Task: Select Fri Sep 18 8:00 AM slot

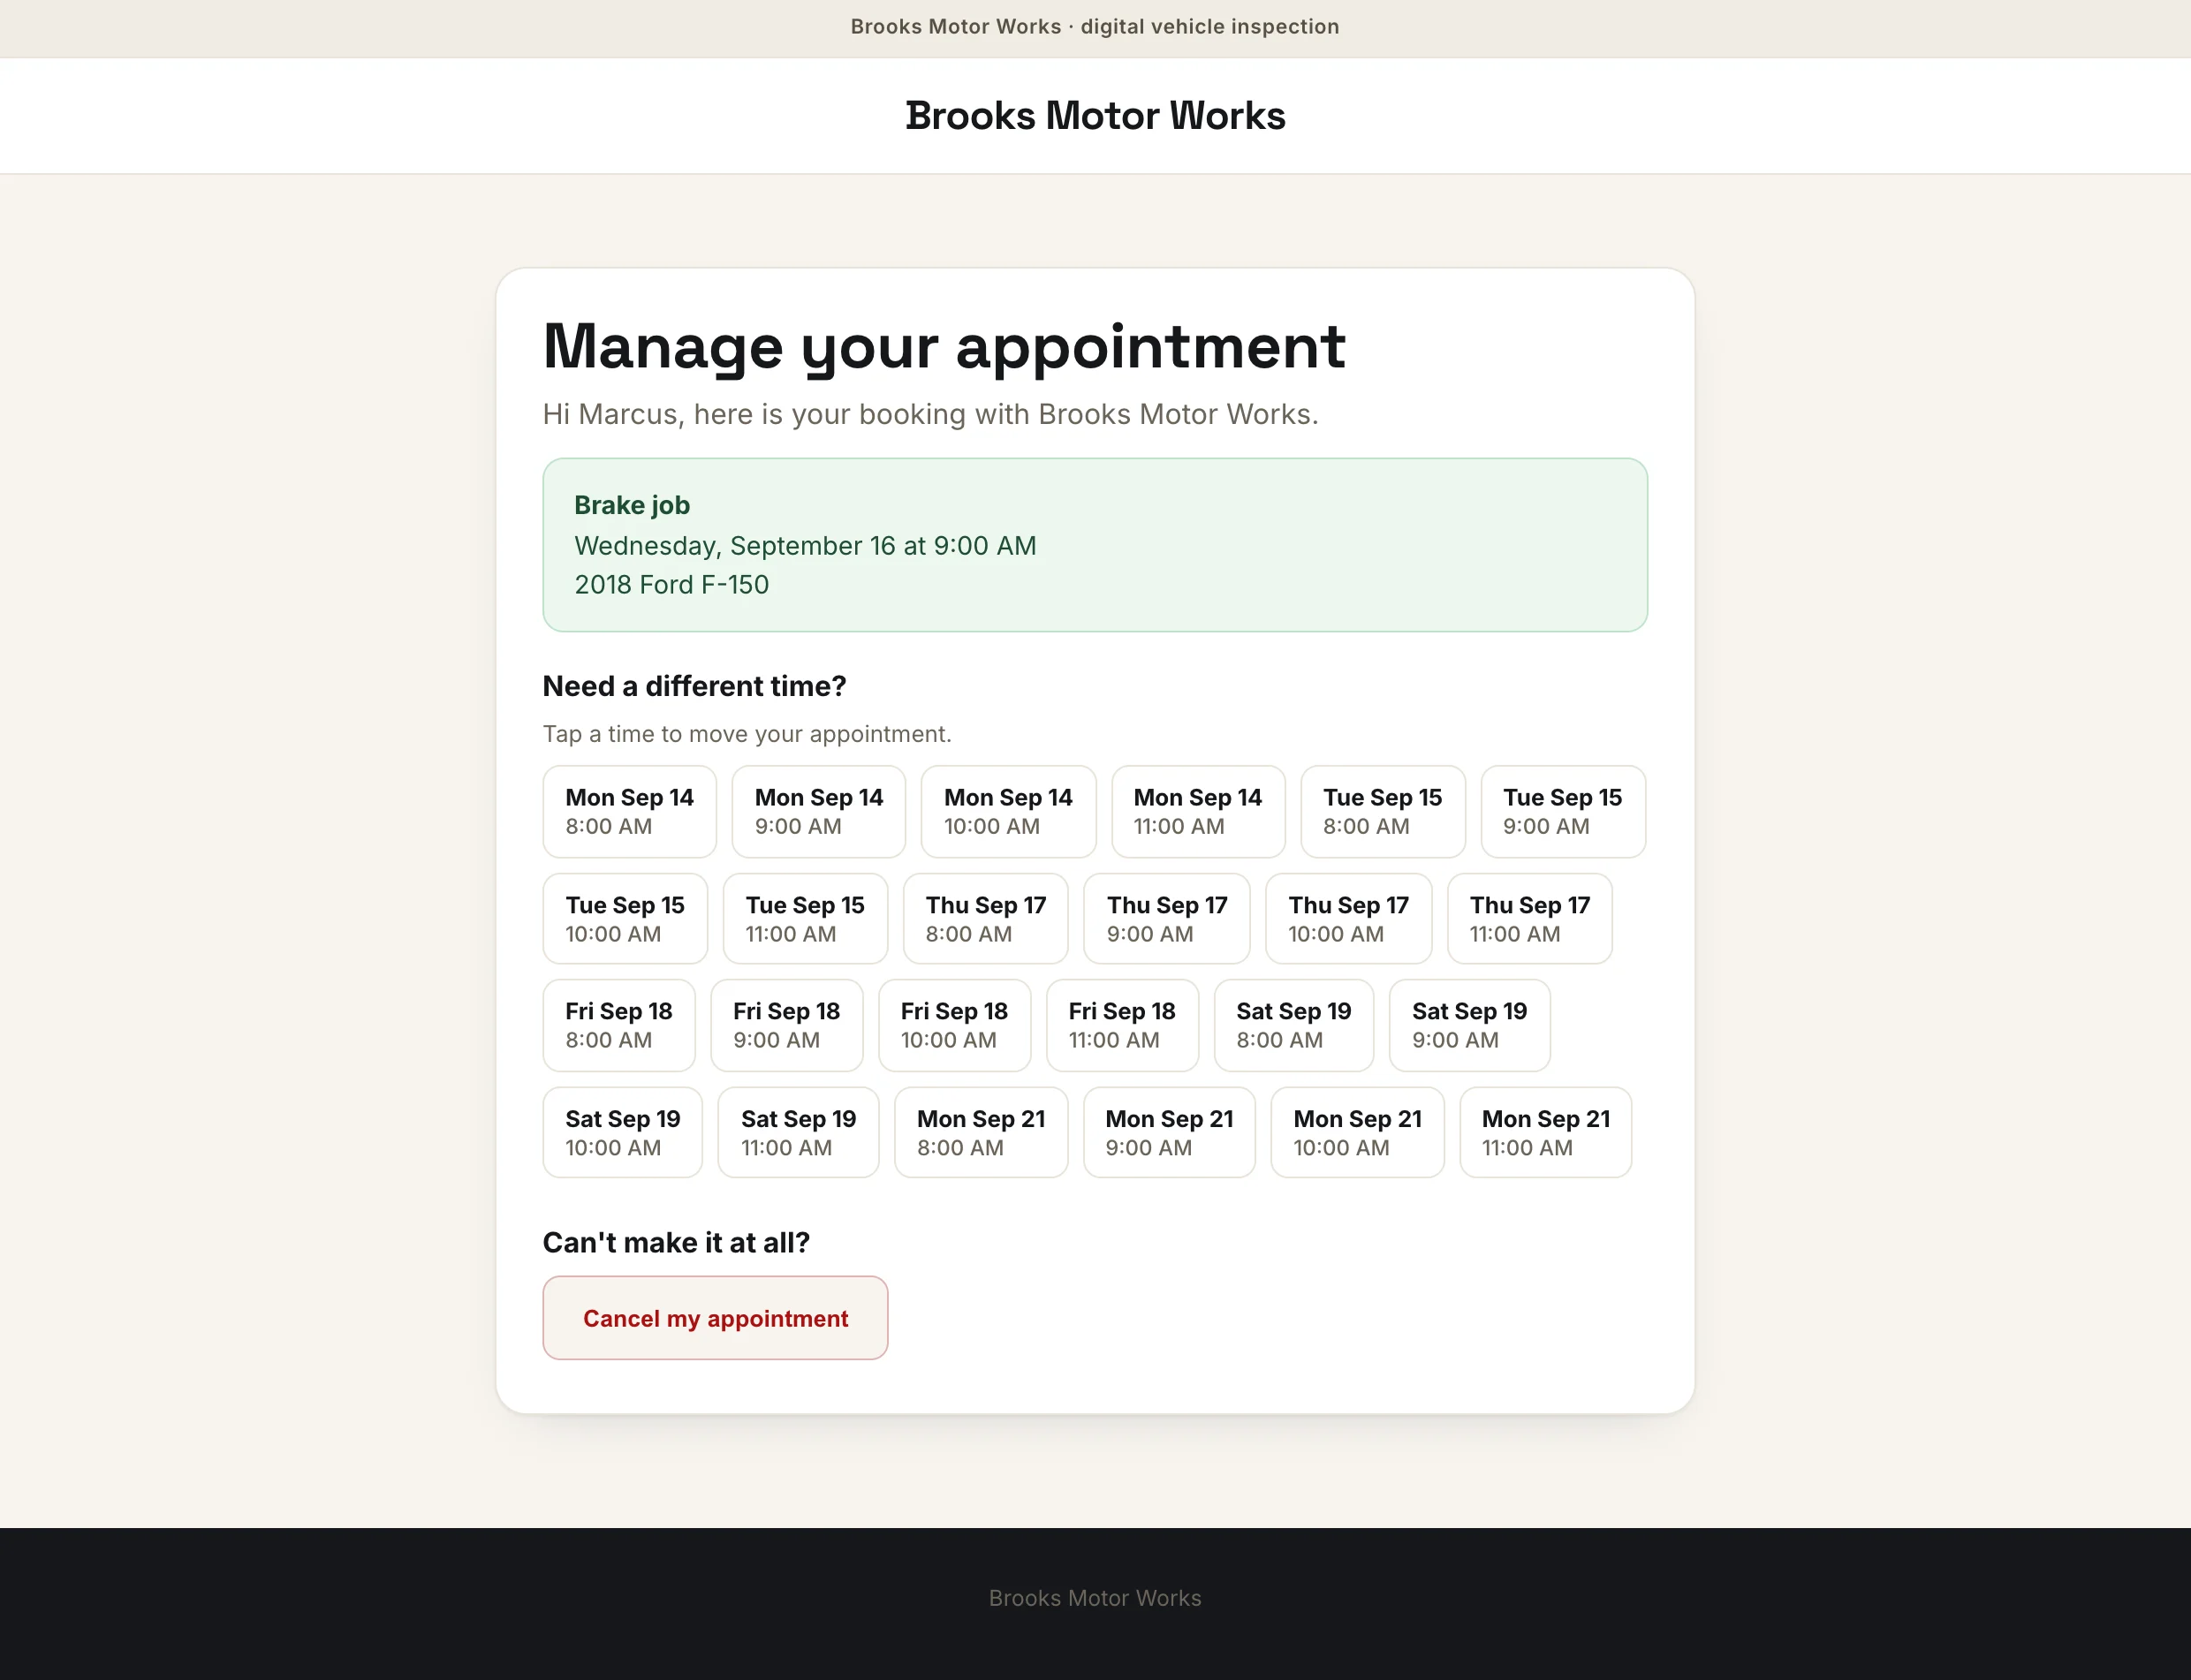Action: [619, 1025]
